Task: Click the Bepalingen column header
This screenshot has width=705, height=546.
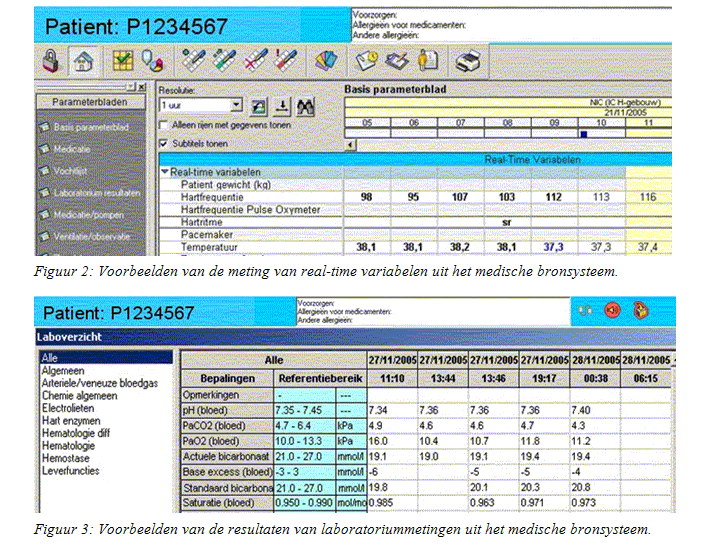Action: 228,378
